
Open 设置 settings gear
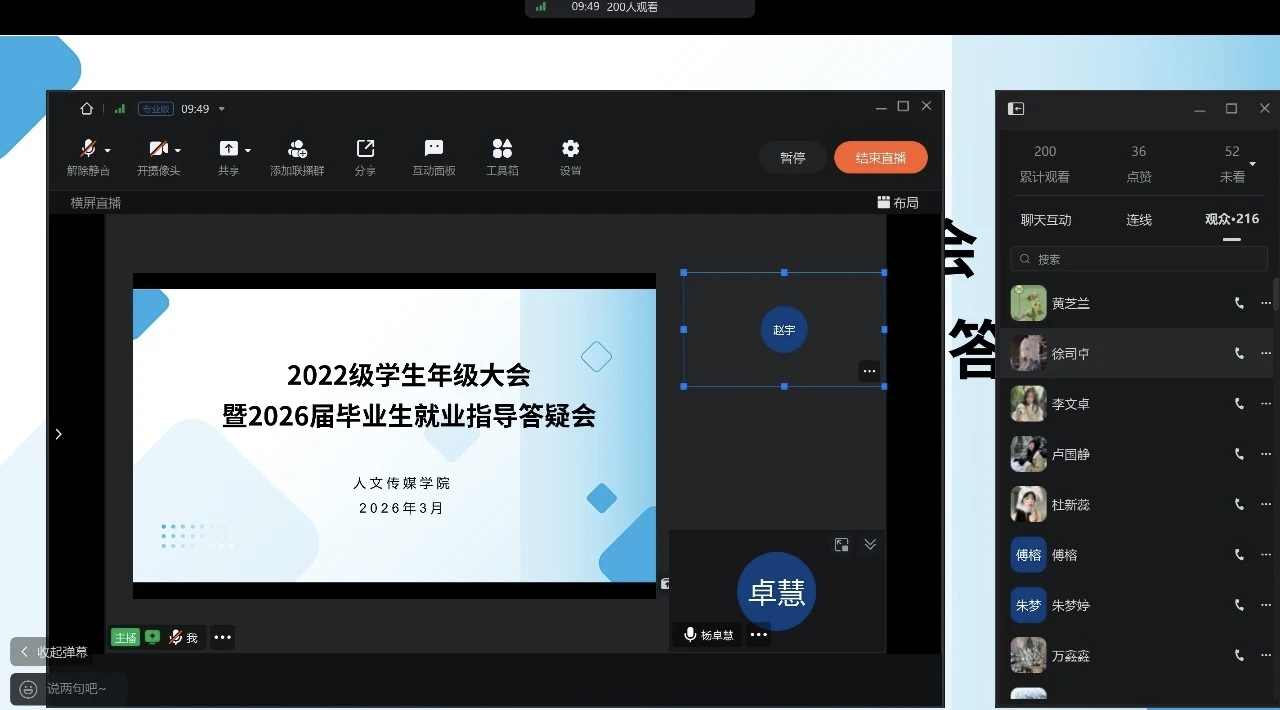(570, 157)
